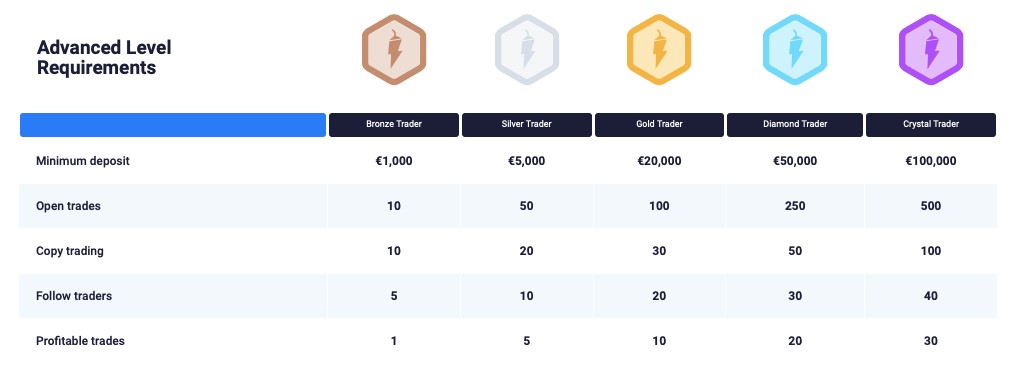Click the gold hexagon lightning badge
This screenshot has width=1019, height=382.
pos(659,49)
